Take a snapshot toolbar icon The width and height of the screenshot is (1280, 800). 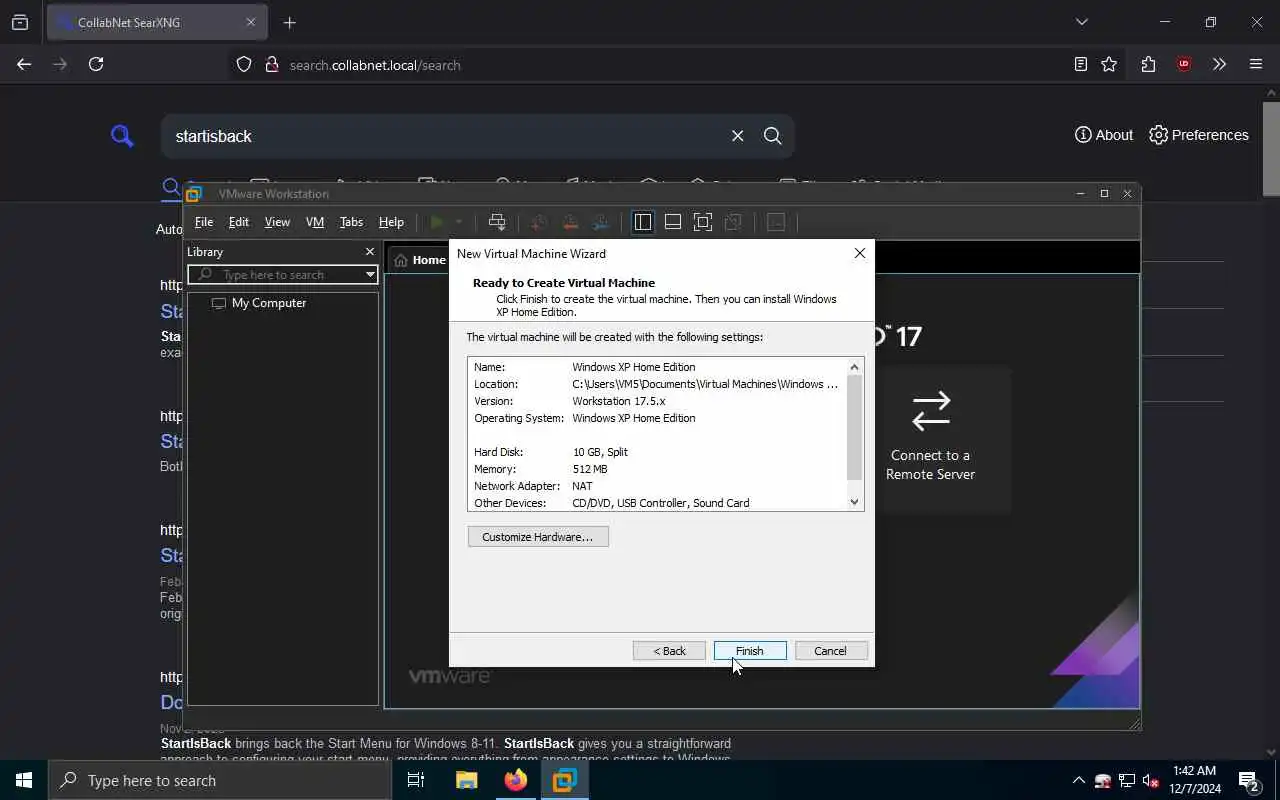pyautogui.click(x=539, y=222)
